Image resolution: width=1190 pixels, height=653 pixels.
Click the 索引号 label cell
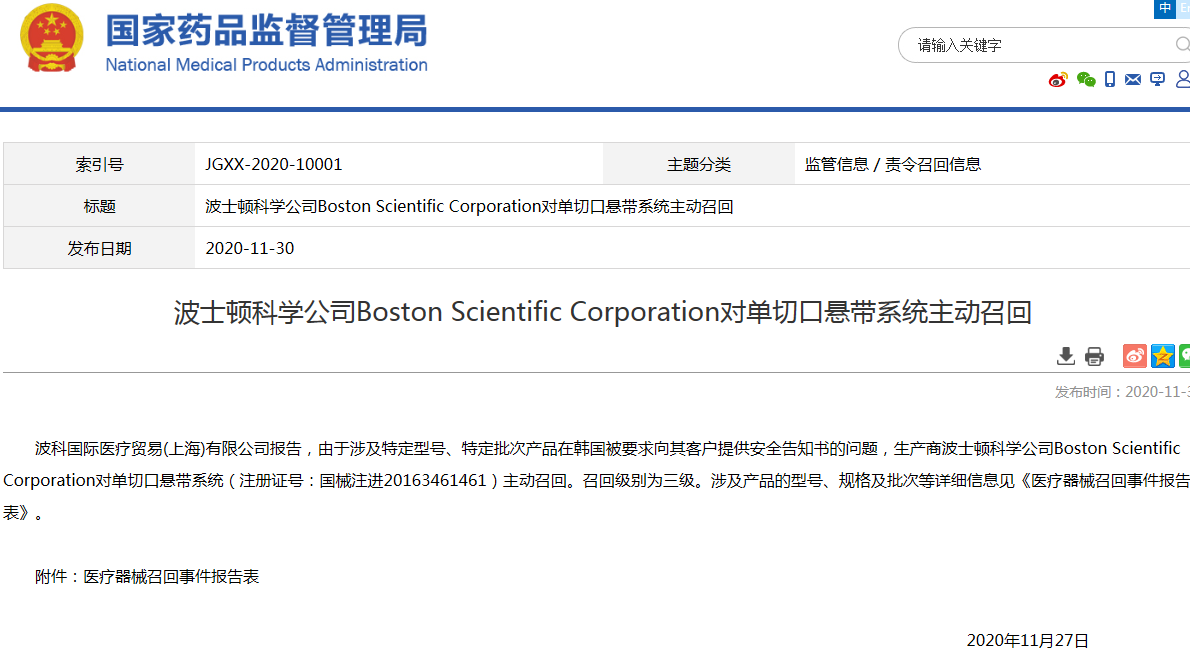(99, 164)
